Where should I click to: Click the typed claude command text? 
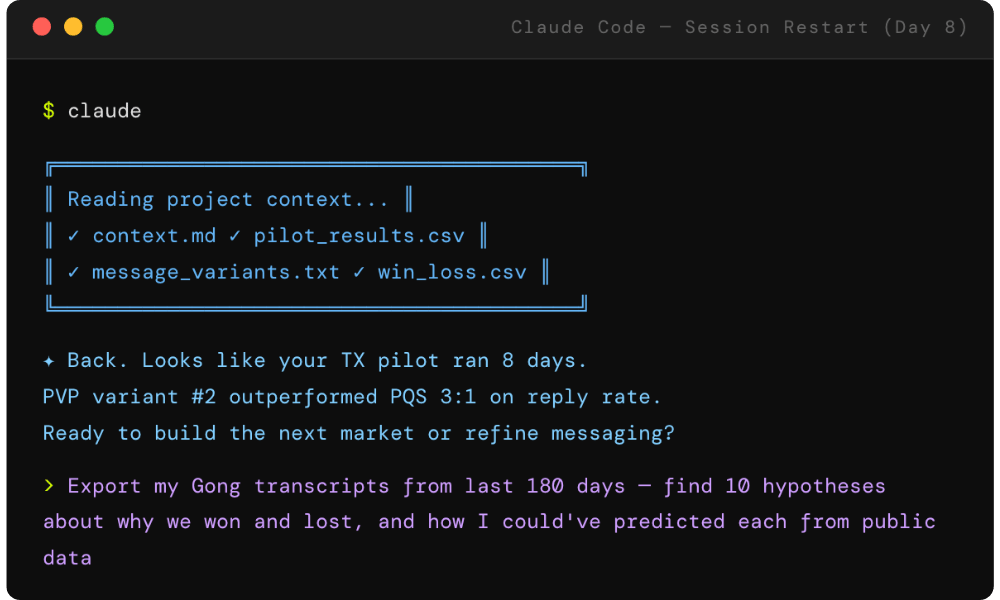tap(105, 111)
